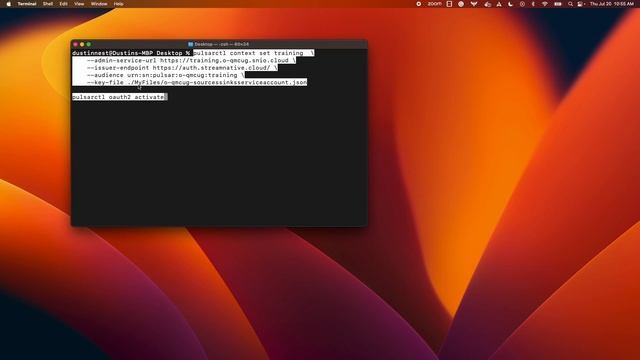Open the Do Not Disturb moon icon
The height and width of the screenshot is (360, 640).
[510, 4]
